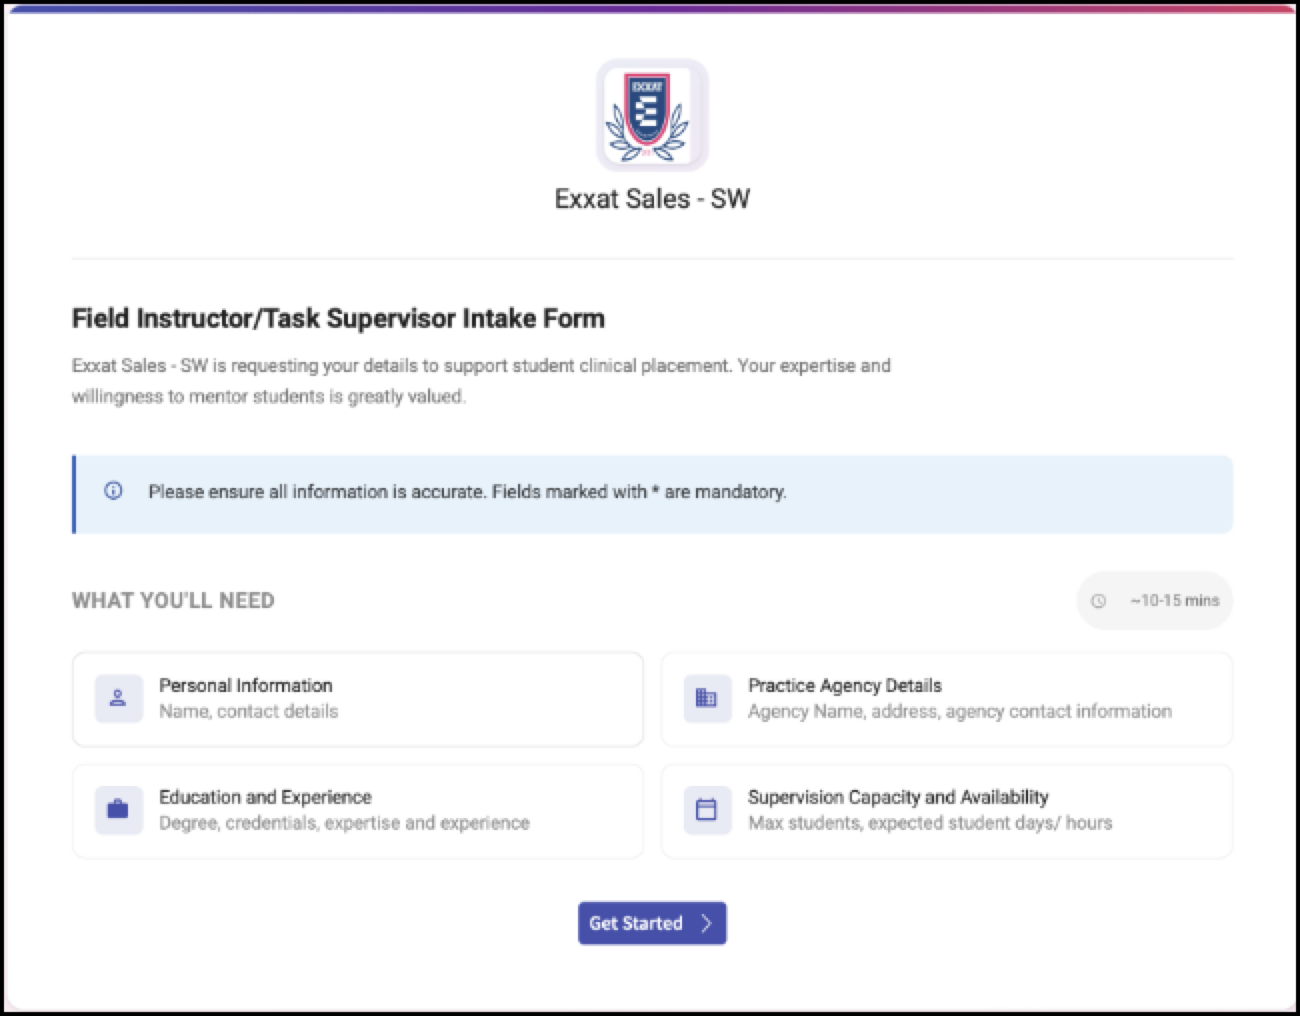Click the mandatory fields information banner
1300x1016 pixels.
point(652,494)
